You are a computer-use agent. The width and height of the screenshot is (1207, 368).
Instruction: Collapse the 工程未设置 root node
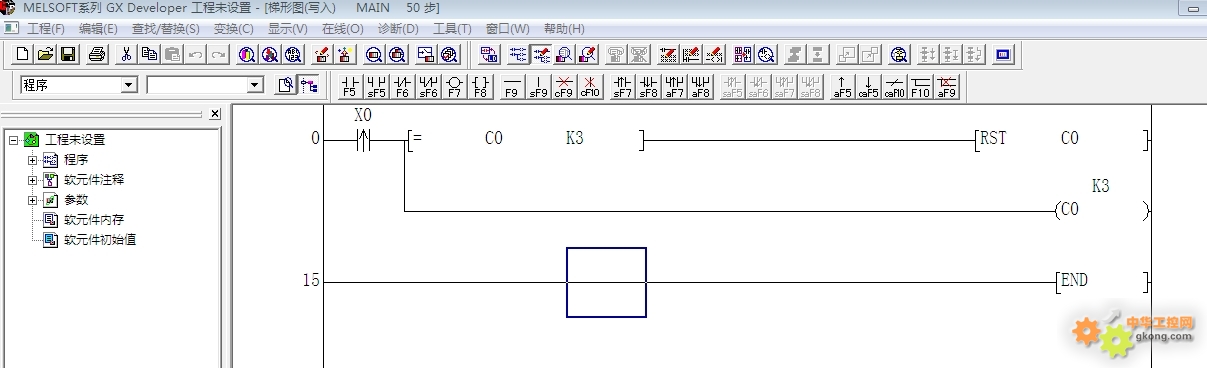[13, 140]
